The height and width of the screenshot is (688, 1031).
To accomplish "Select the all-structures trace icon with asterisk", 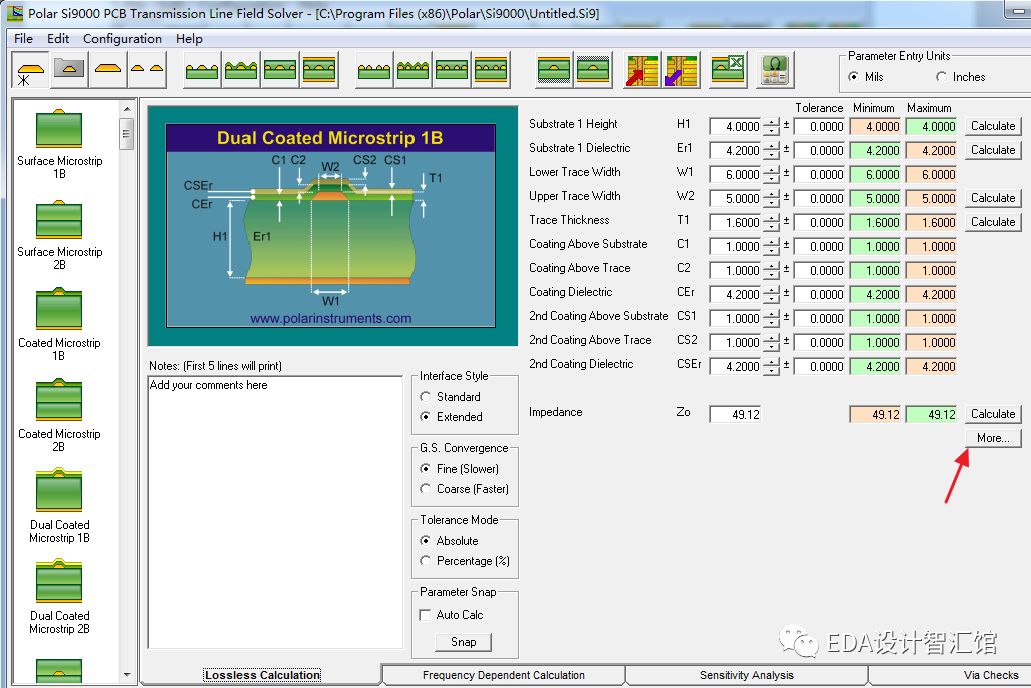I will pyautogui.click(x=30, y=70).
